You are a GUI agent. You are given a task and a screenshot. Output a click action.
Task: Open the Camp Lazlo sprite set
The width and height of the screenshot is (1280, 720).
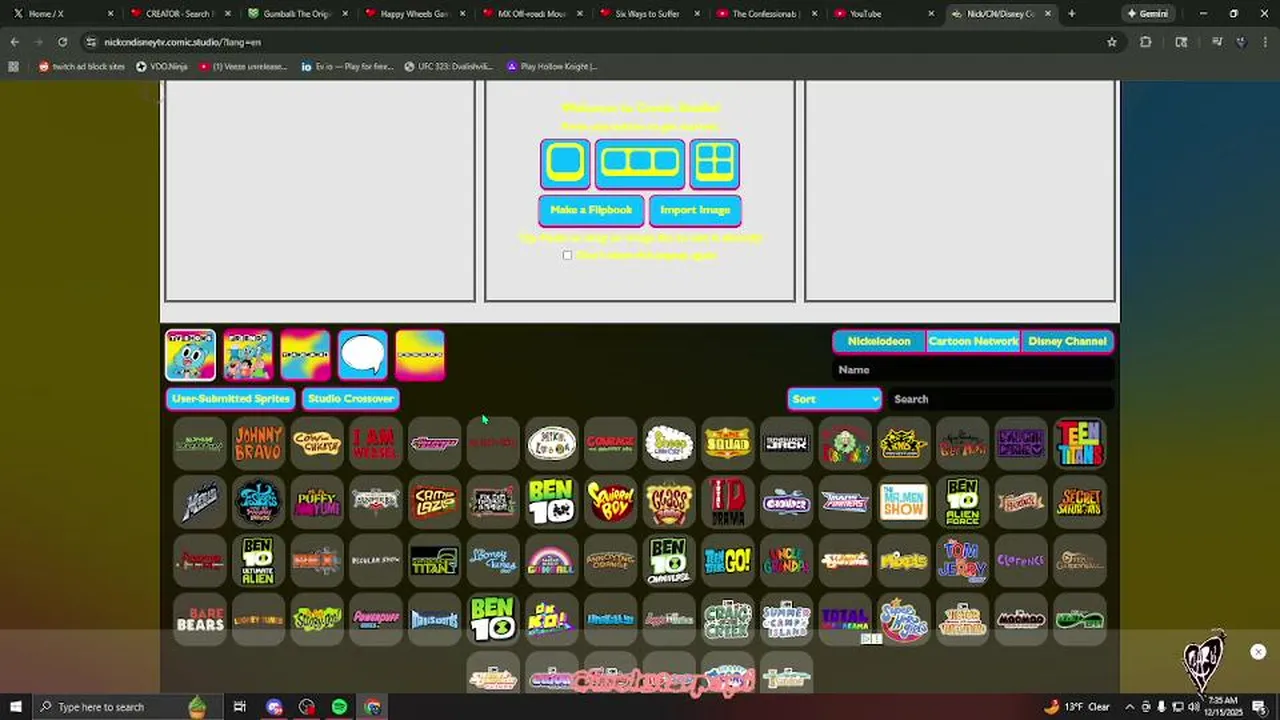pos(434,502)
